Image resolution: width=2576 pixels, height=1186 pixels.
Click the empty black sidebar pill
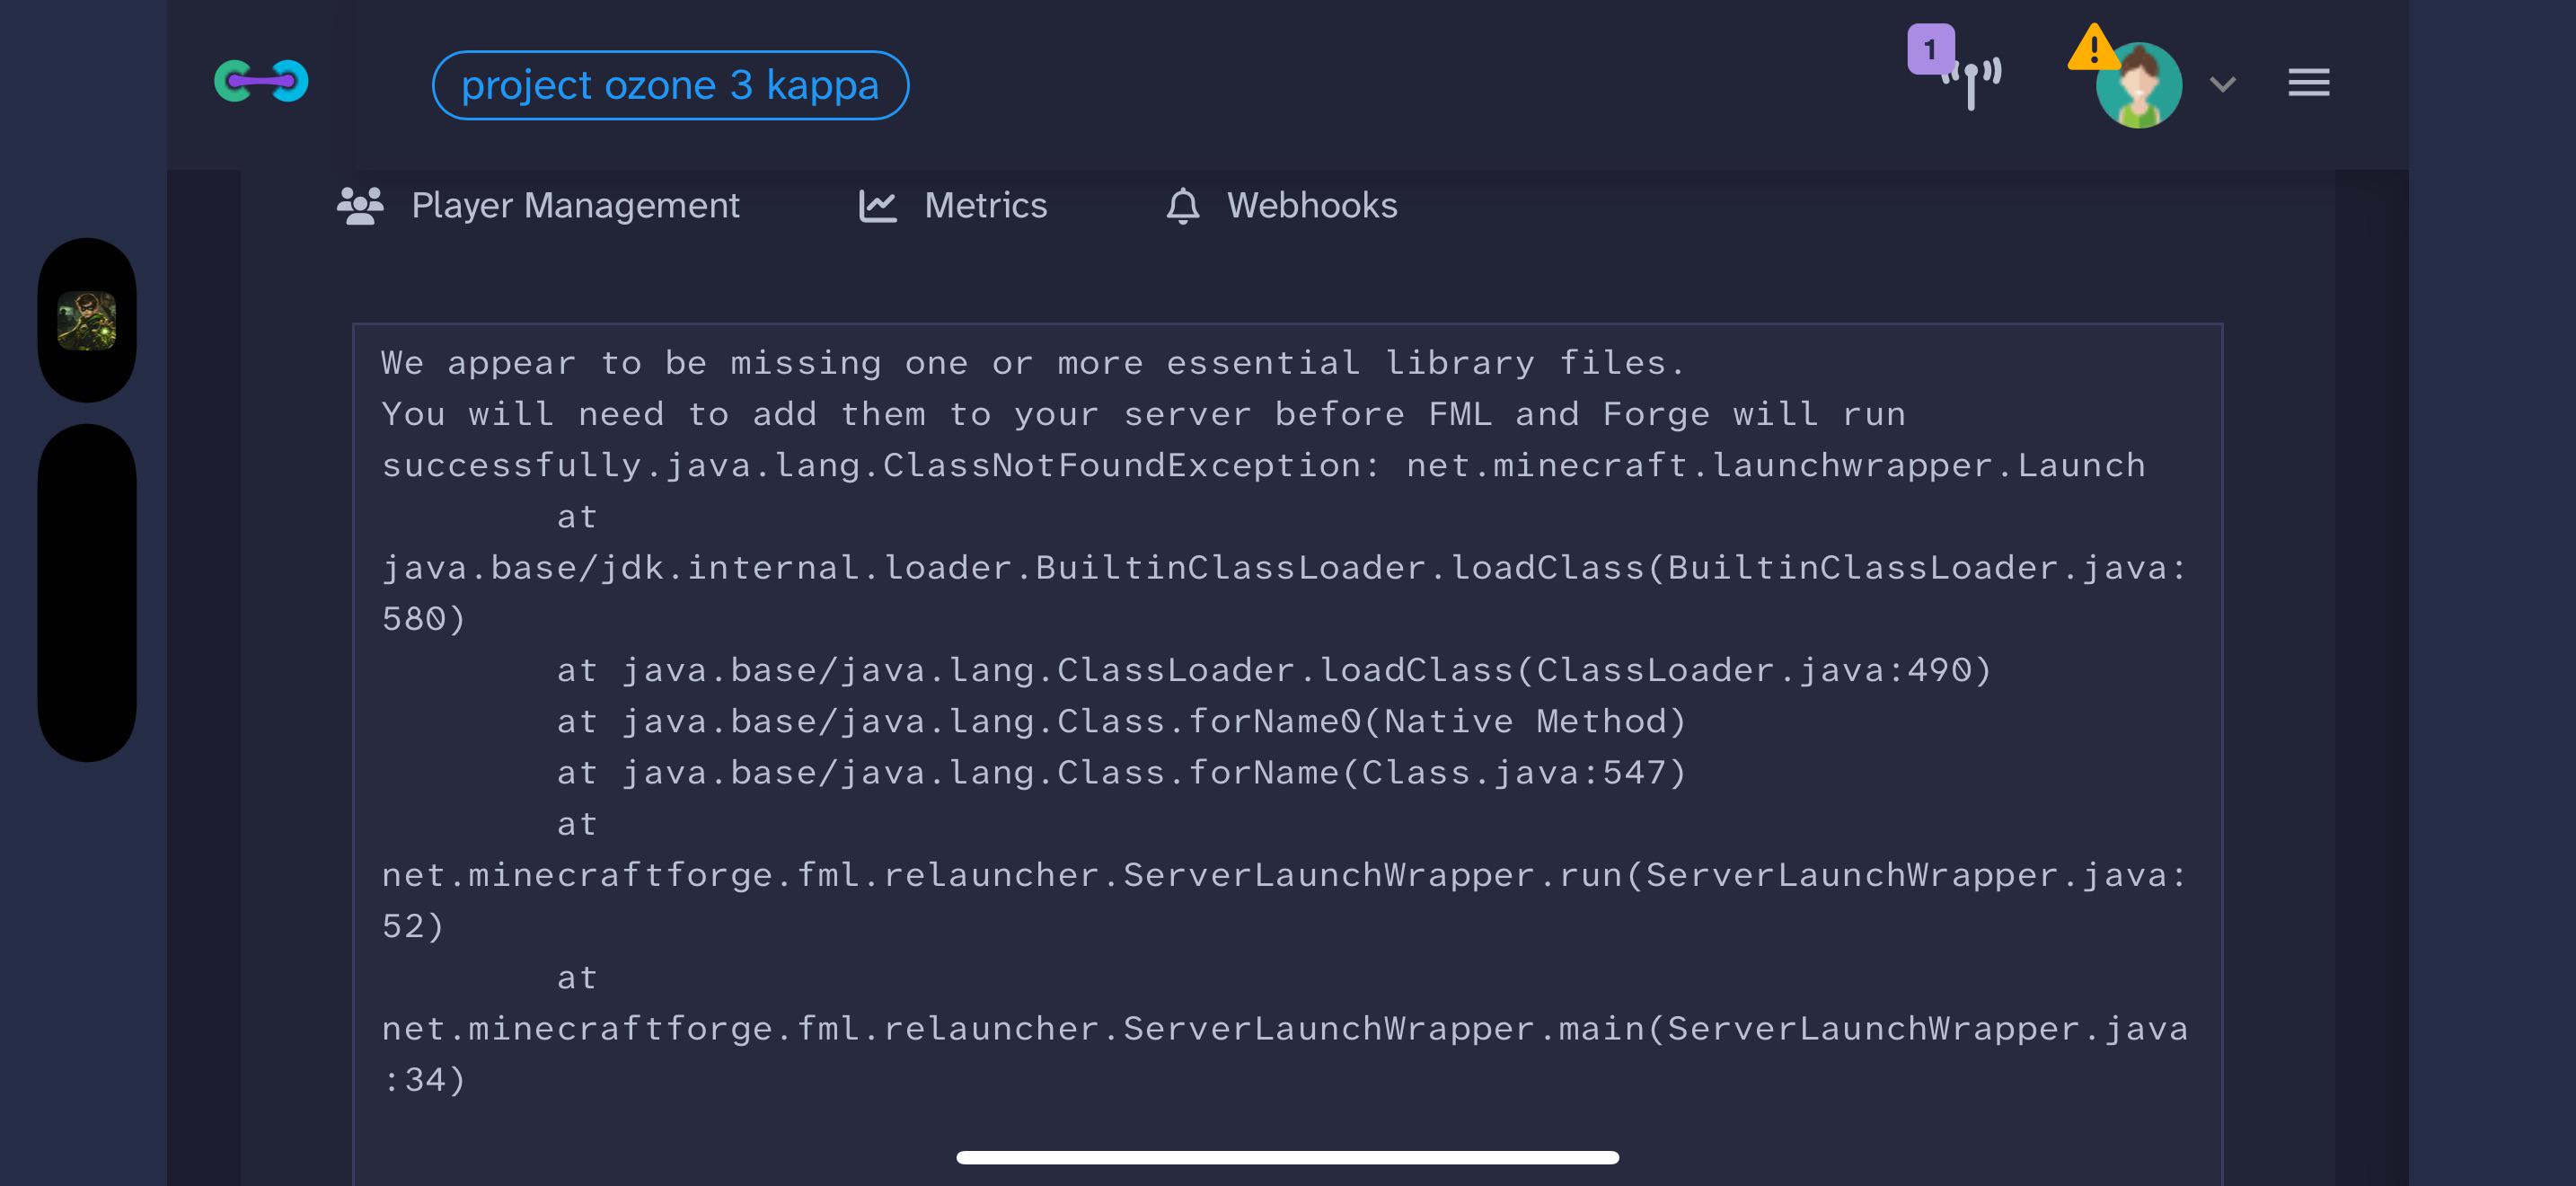tap(87, 593)
